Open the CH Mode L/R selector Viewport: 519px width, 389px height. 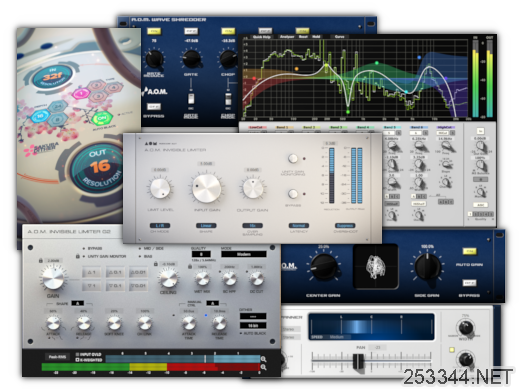click(160, 226)
